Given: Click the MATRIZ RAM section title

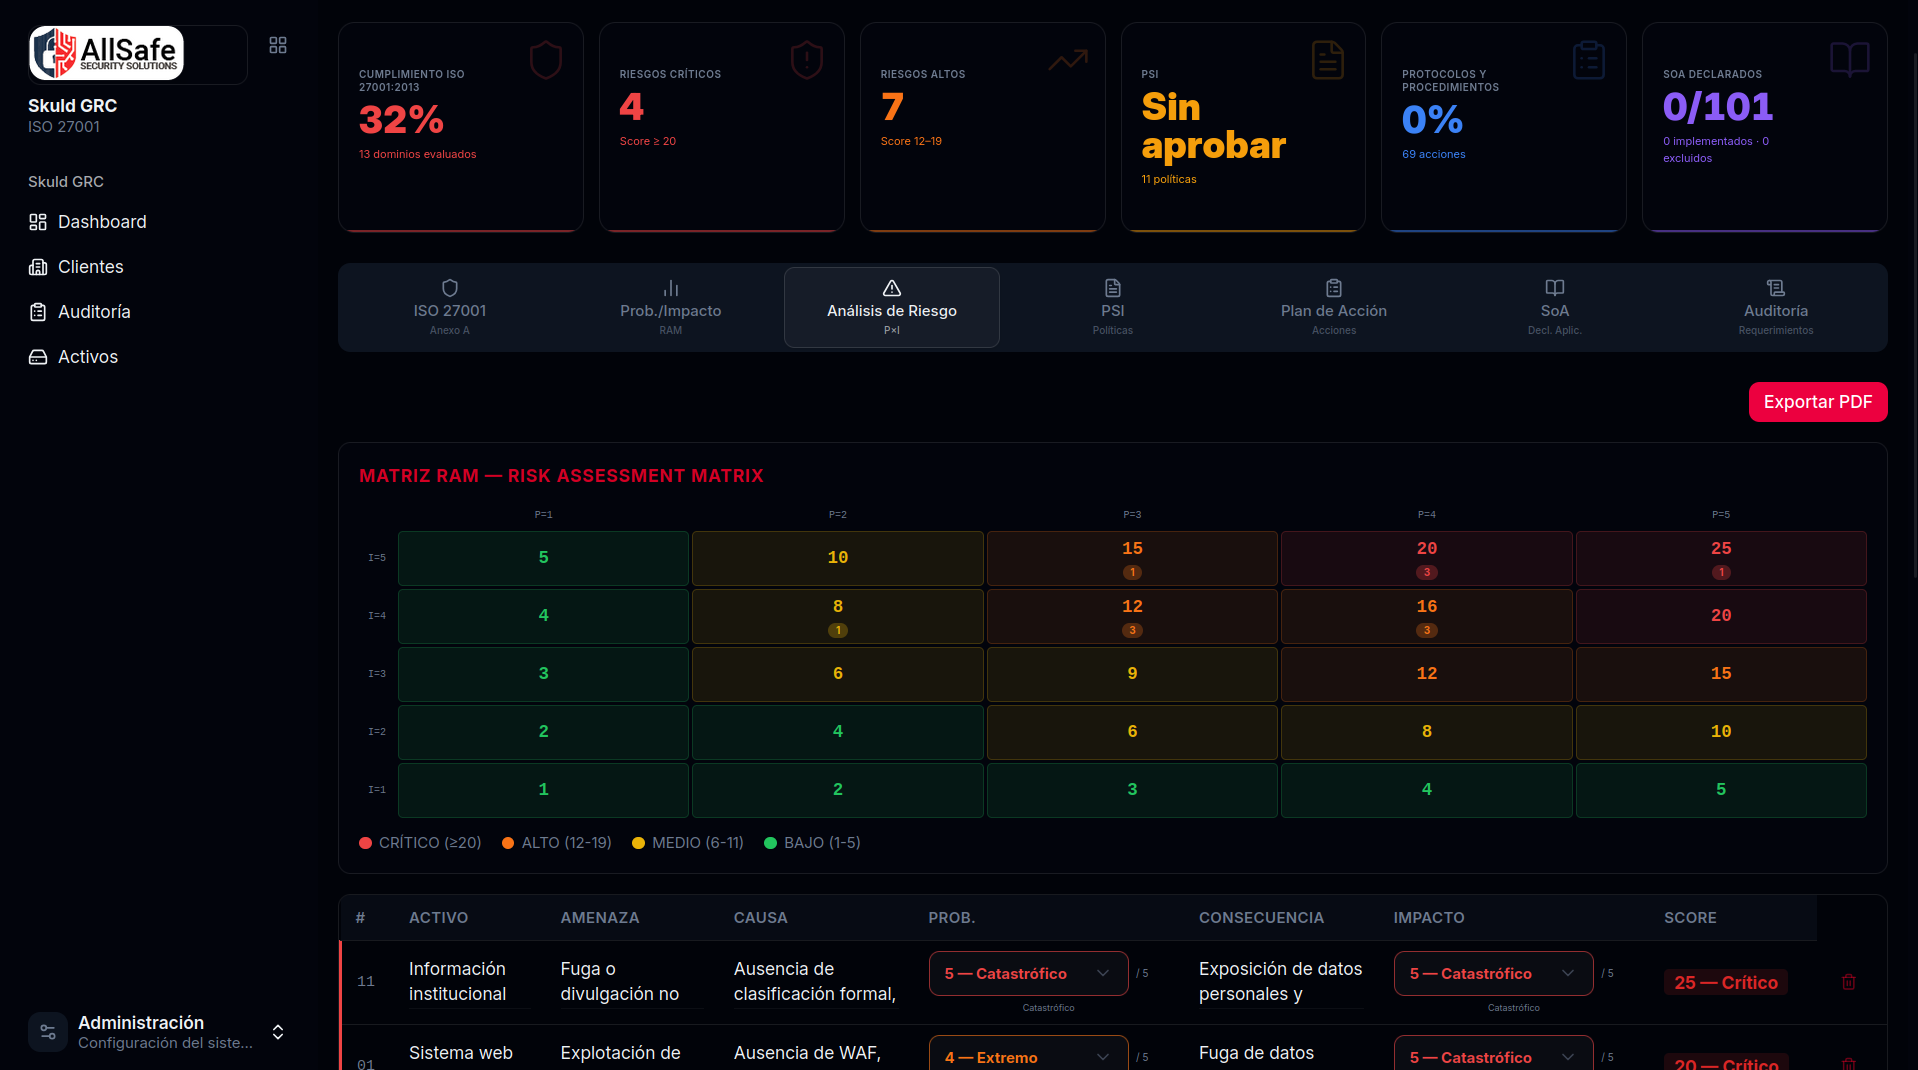Looking at the screenshot, I should 561,476.
